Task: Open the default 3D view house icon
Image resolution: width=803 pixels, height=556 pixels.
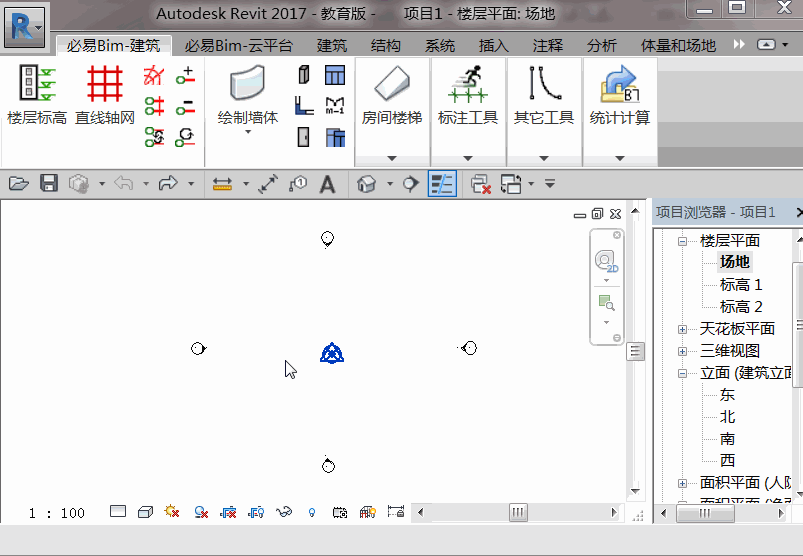Action: pyautogui.click(x=366, y=184)
